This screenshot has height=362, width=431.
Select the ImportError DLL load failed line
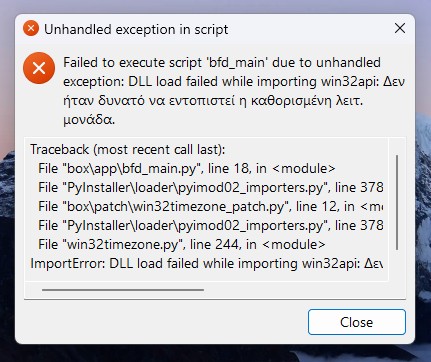pyautogui.click(x=207, y=263)
